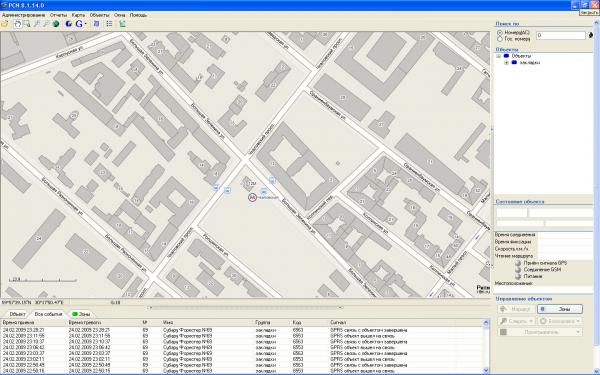Select the Гос. номер search radio button

pyautogui.click(x=499, y=39)
